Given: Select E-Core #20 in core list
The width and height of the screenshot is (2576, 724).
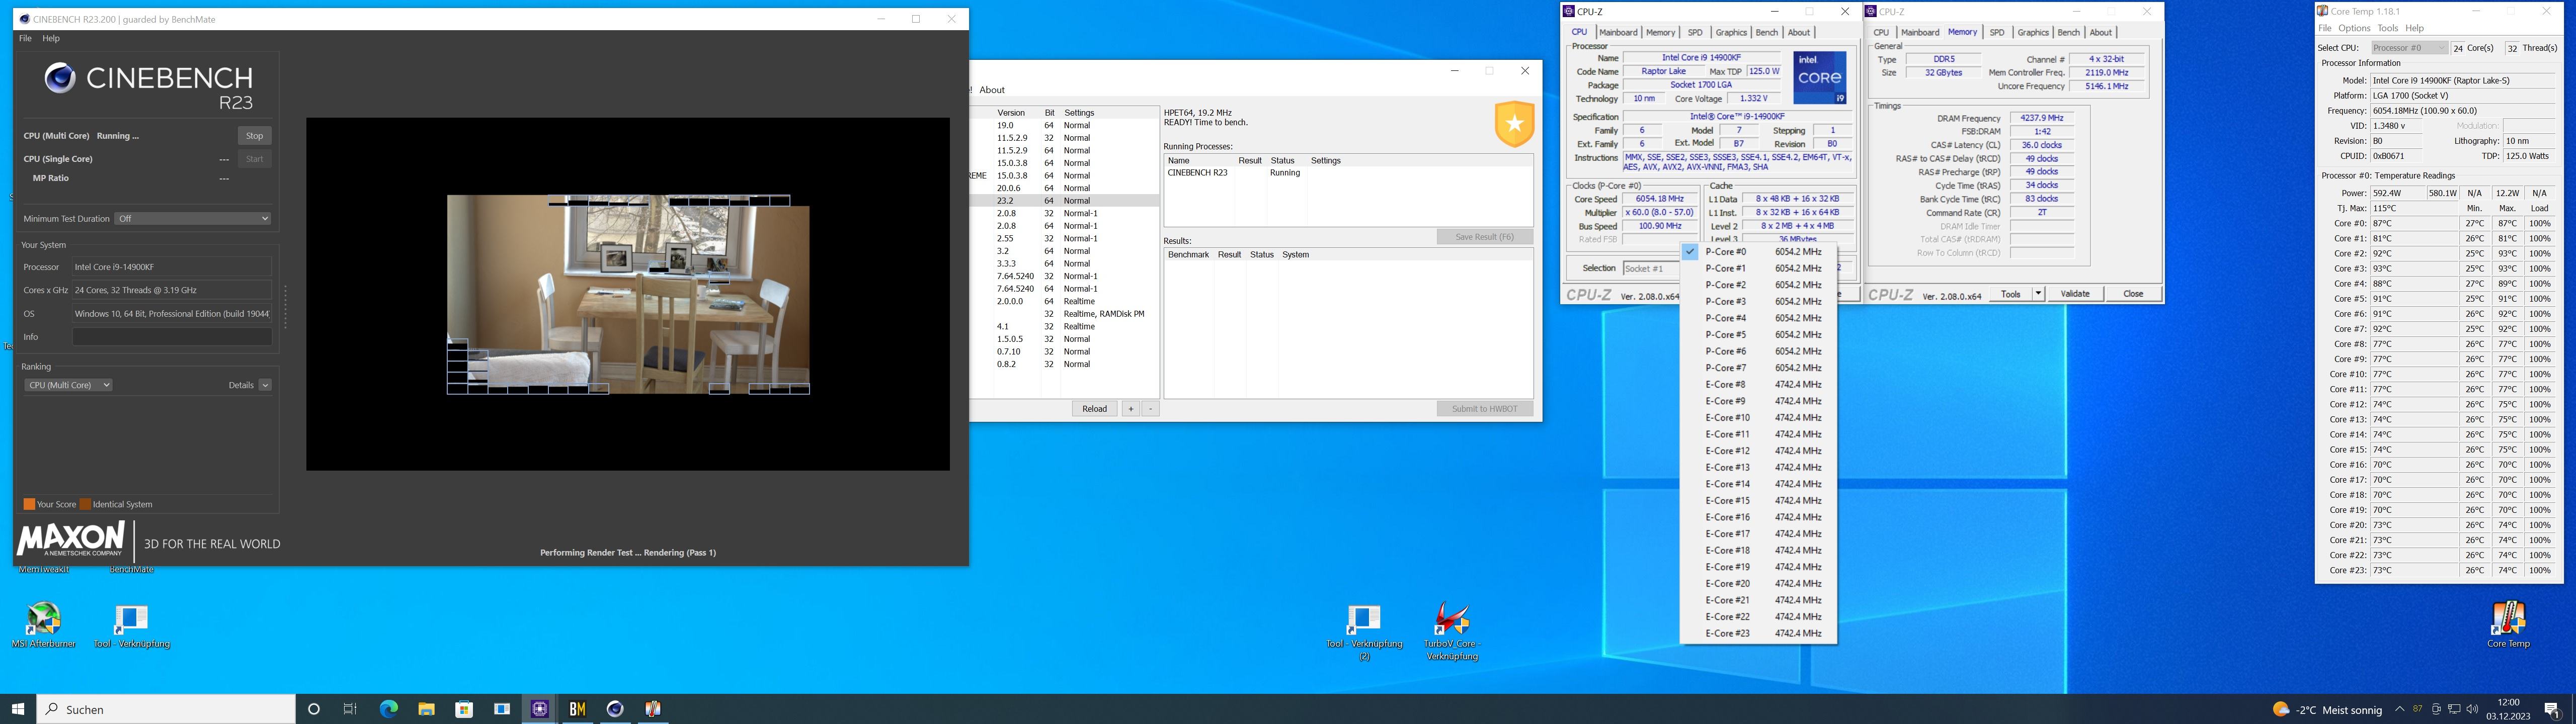Looking at the screenshot, I should 1759,583.
